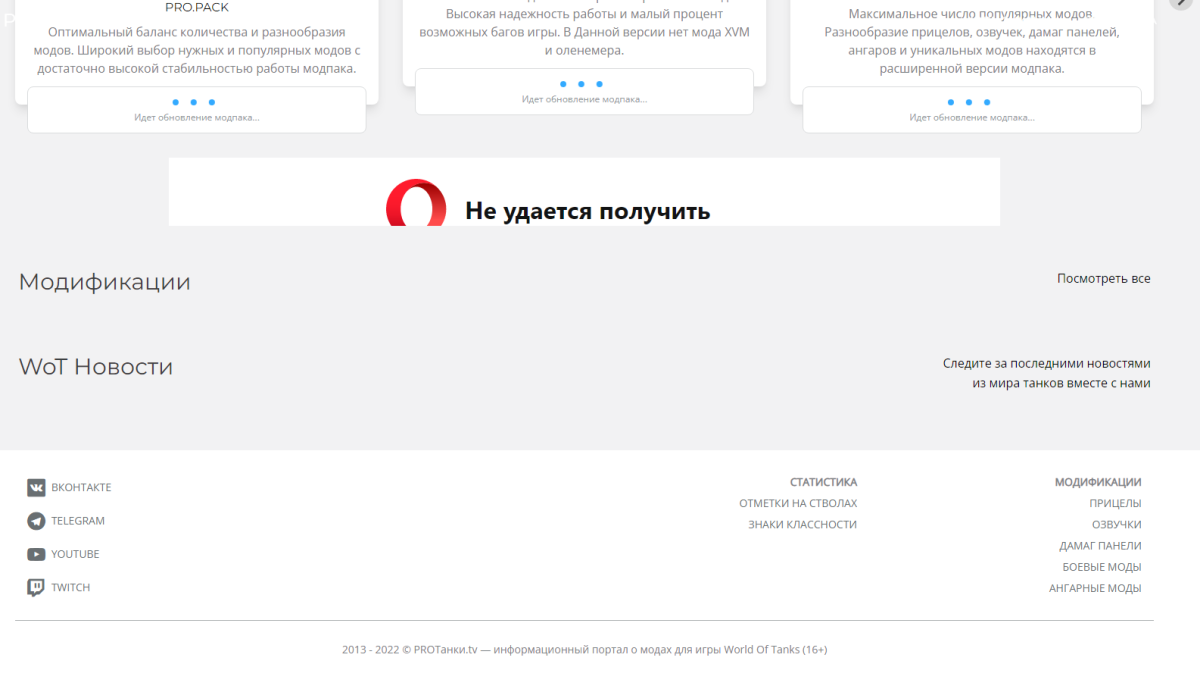Click the PRO.PACK modpack update button
This screenshot has height=689, width=1200.
coord(196,110)
